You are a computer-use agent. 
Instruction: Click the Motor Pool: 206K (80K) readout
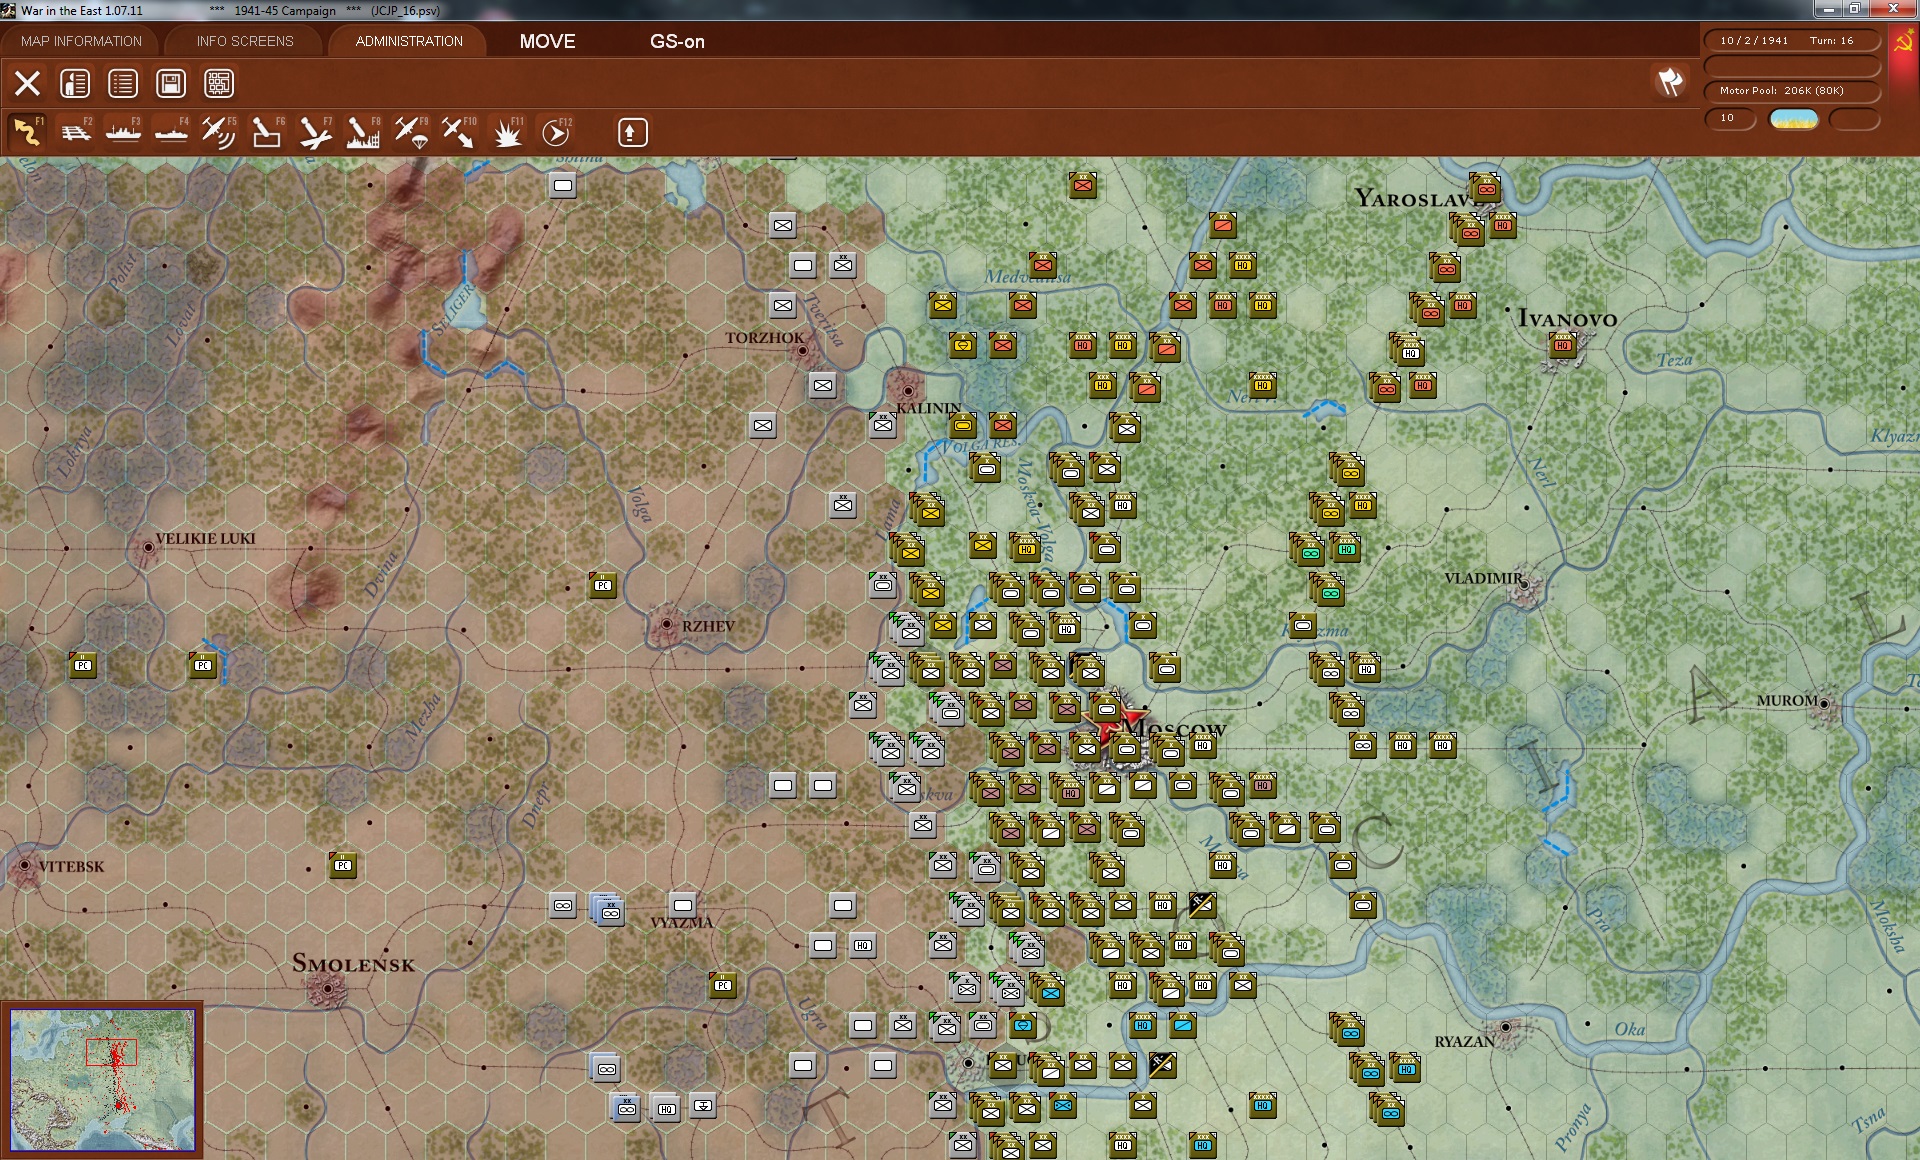[x=1782, y=91]
